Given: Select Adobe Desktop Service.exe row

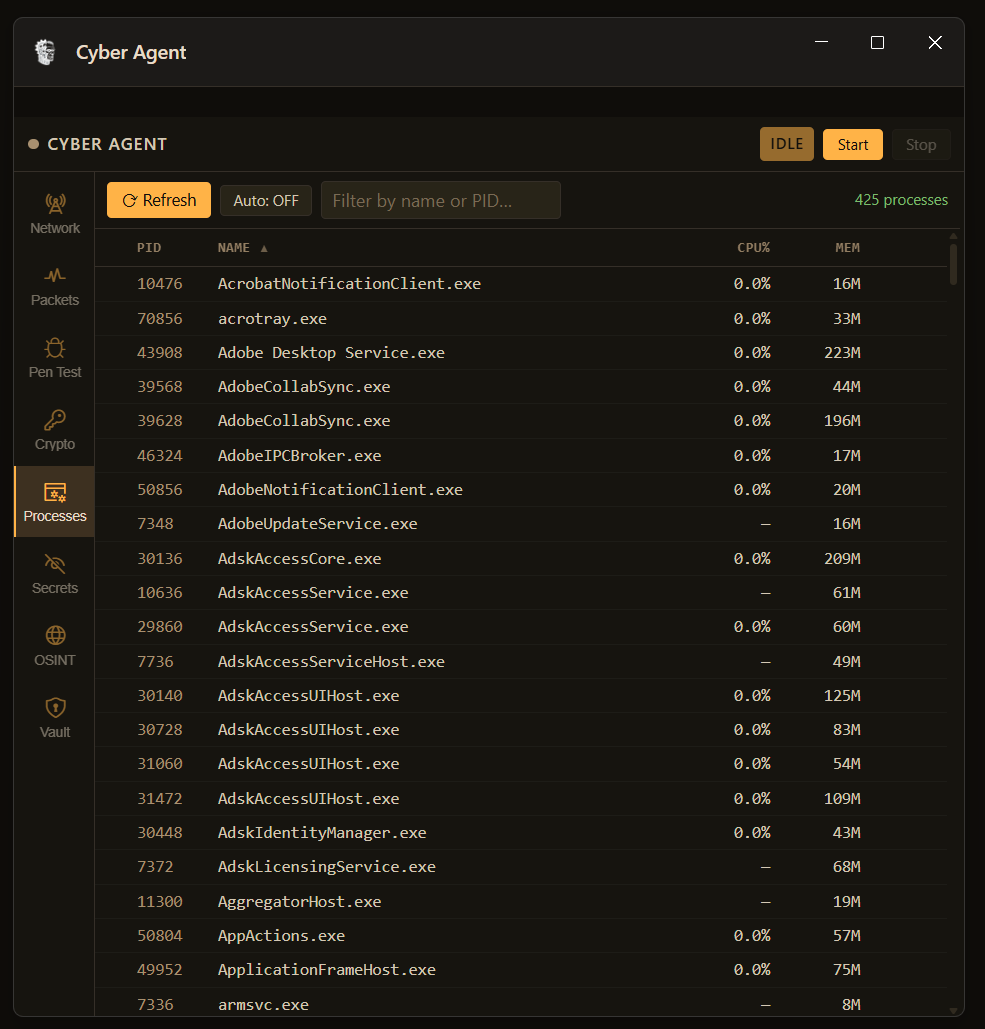Looking at the screenshot, I should (x=521, y=353).
